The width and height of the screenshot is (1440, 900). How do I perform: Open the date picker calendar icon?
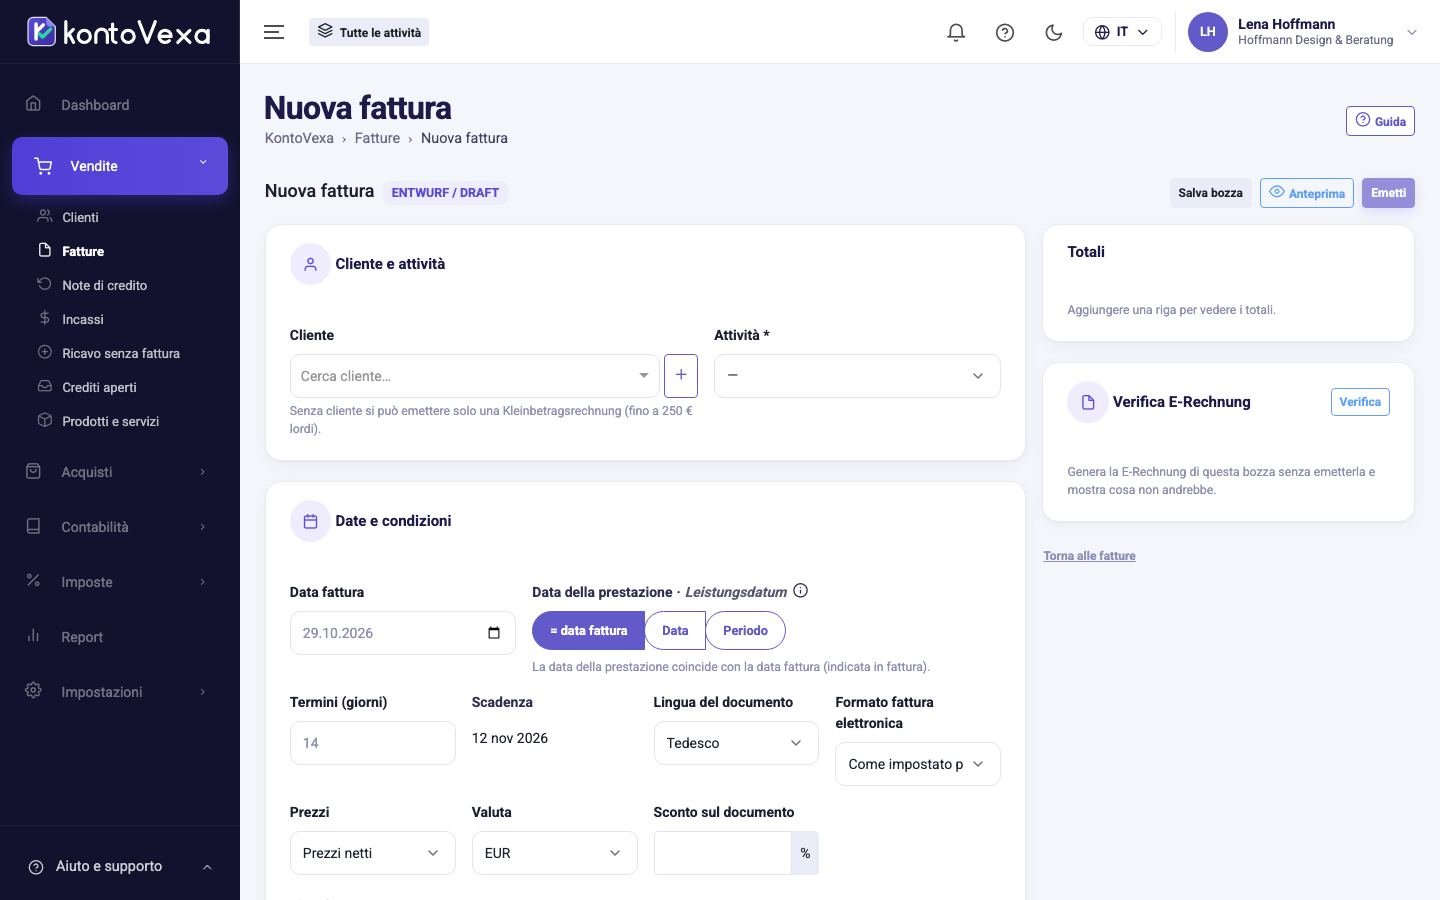pyautogui.click(x=494, y=633)
